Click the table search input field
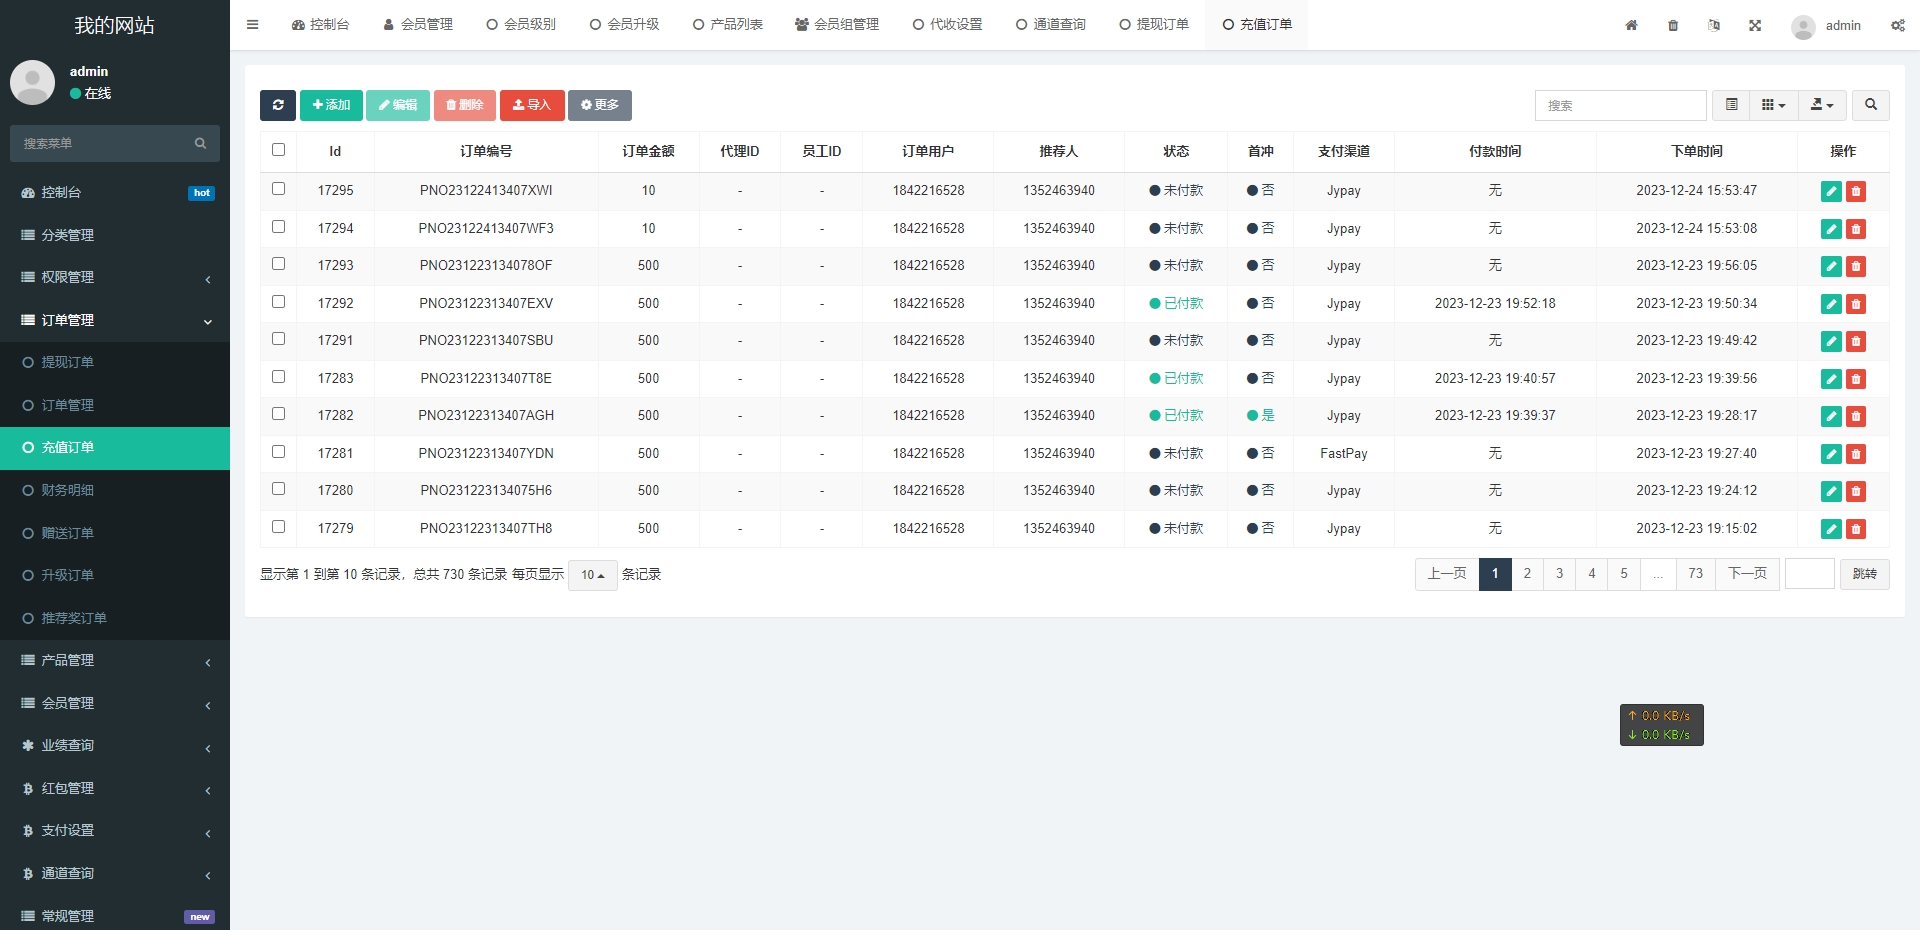The width and height of the screenshot is (1920, 930). point(1620,105)
